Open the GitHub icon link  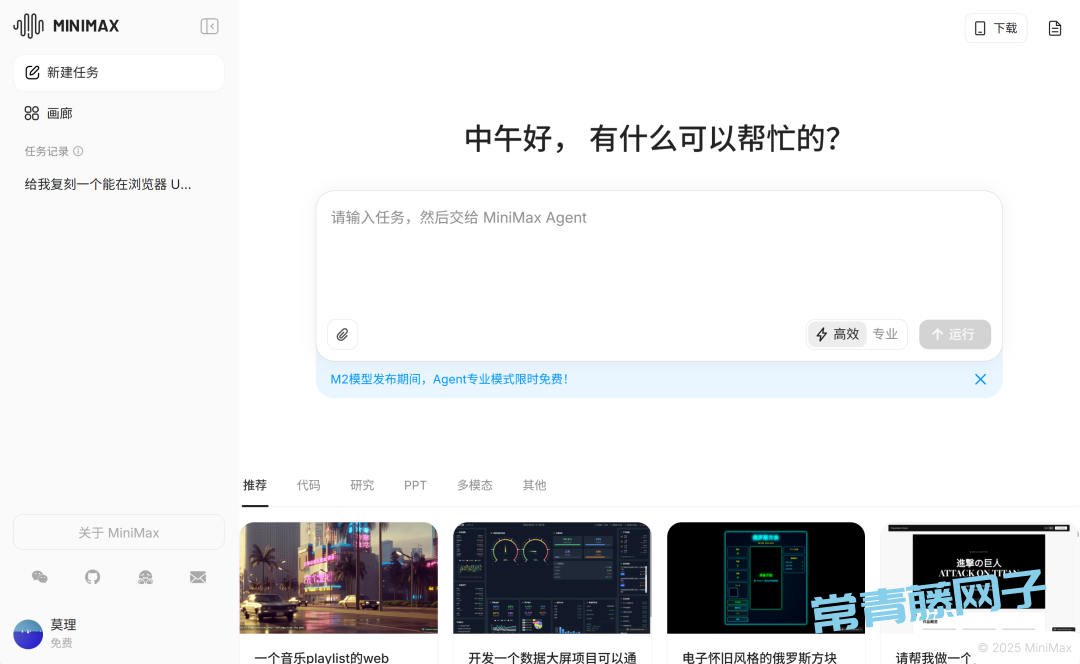click(x=93, y=577)
